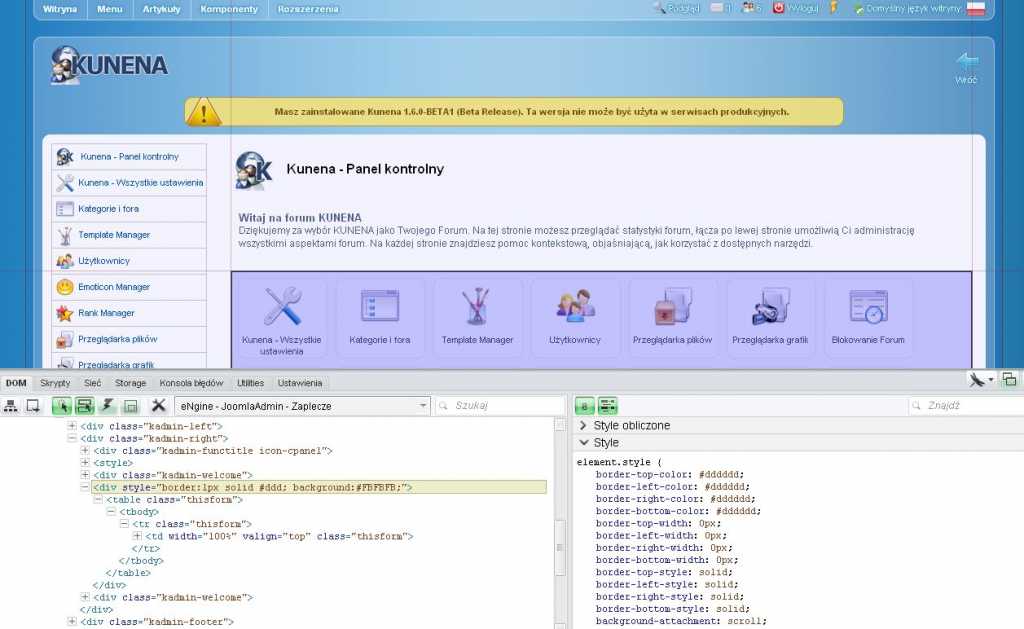Click the Kategorie i fora panel icon

pos(380,307)
